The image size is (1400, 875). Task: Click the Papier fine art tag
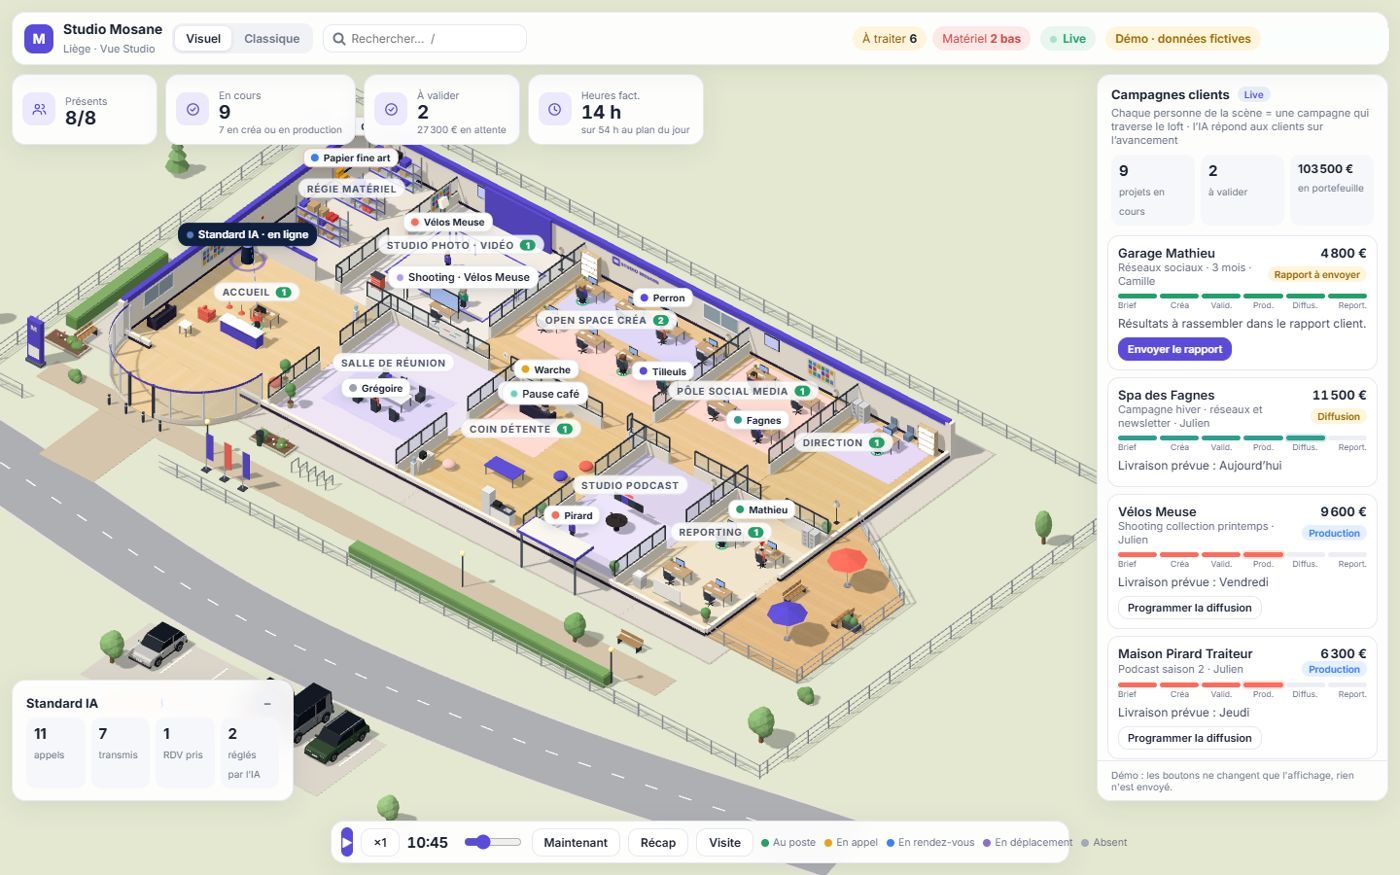[x=351, y=158]
